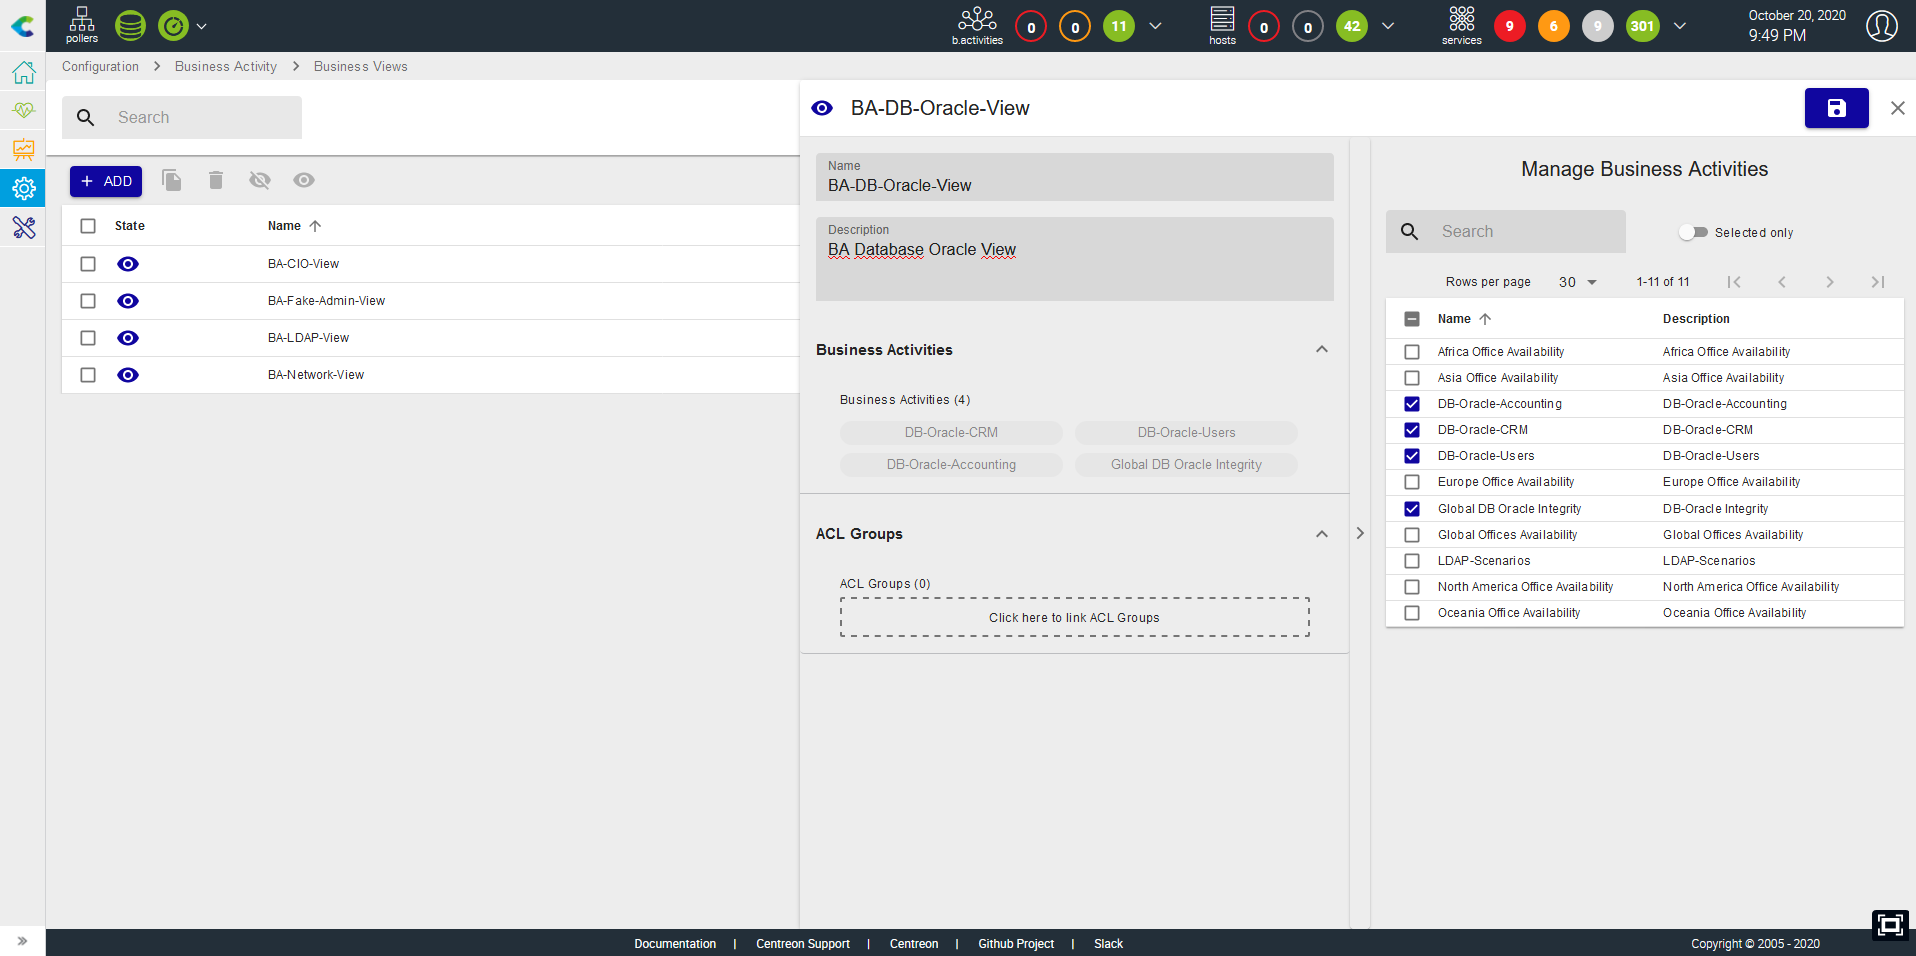This screenshot has width=1916, height=956.
Task: Open the user profile icon
Action: point(1881,26)
